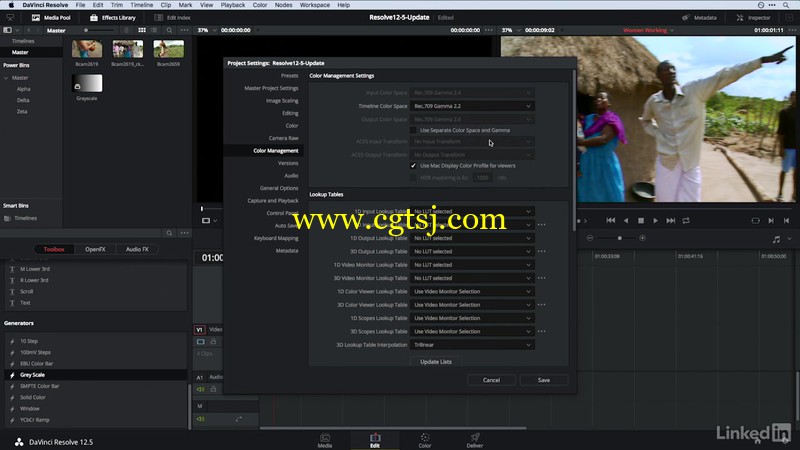Open the Media Pool panel

tap(51, 17)
